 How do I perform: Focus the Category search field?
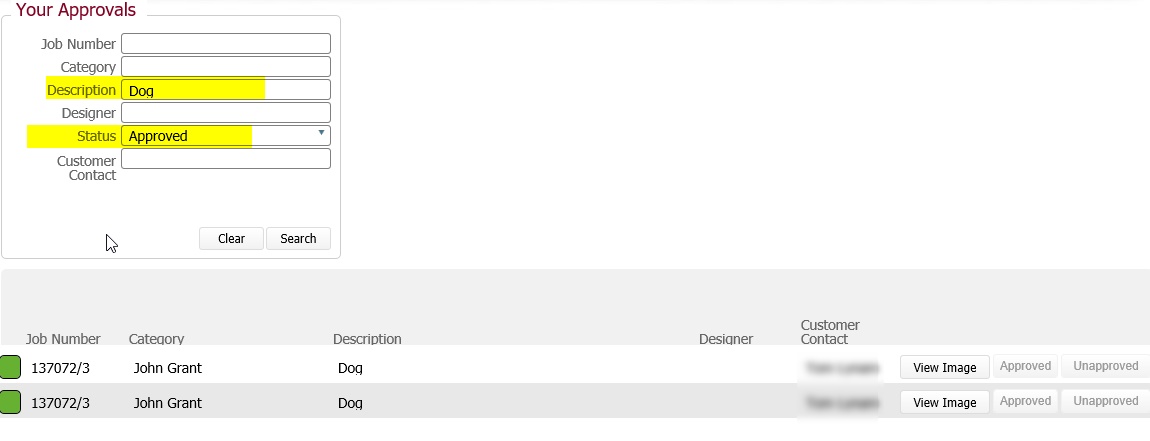(225, 67)
